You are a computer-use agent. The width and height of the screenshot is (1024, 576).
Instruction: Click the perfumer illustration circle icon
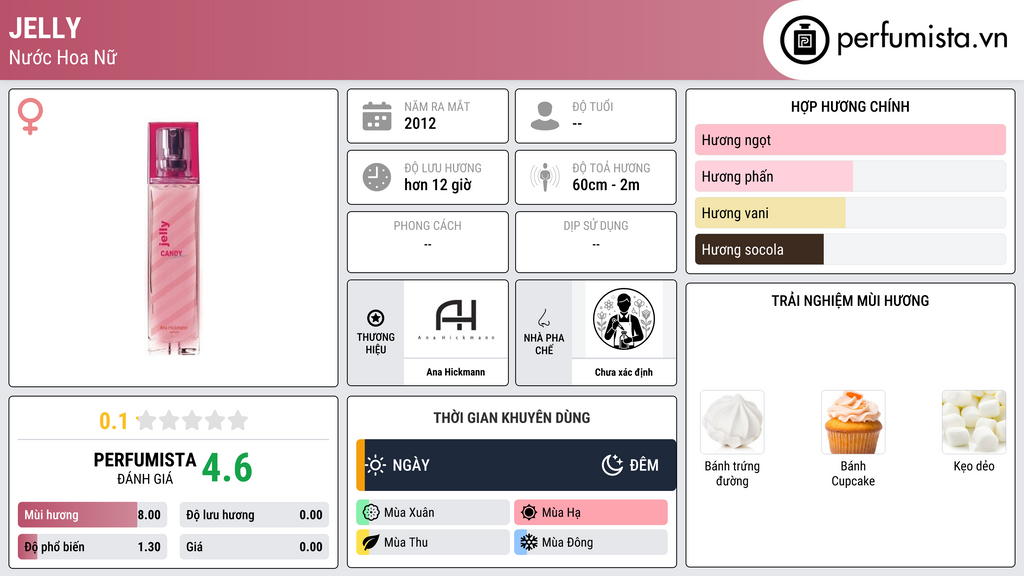pos(624,319)
